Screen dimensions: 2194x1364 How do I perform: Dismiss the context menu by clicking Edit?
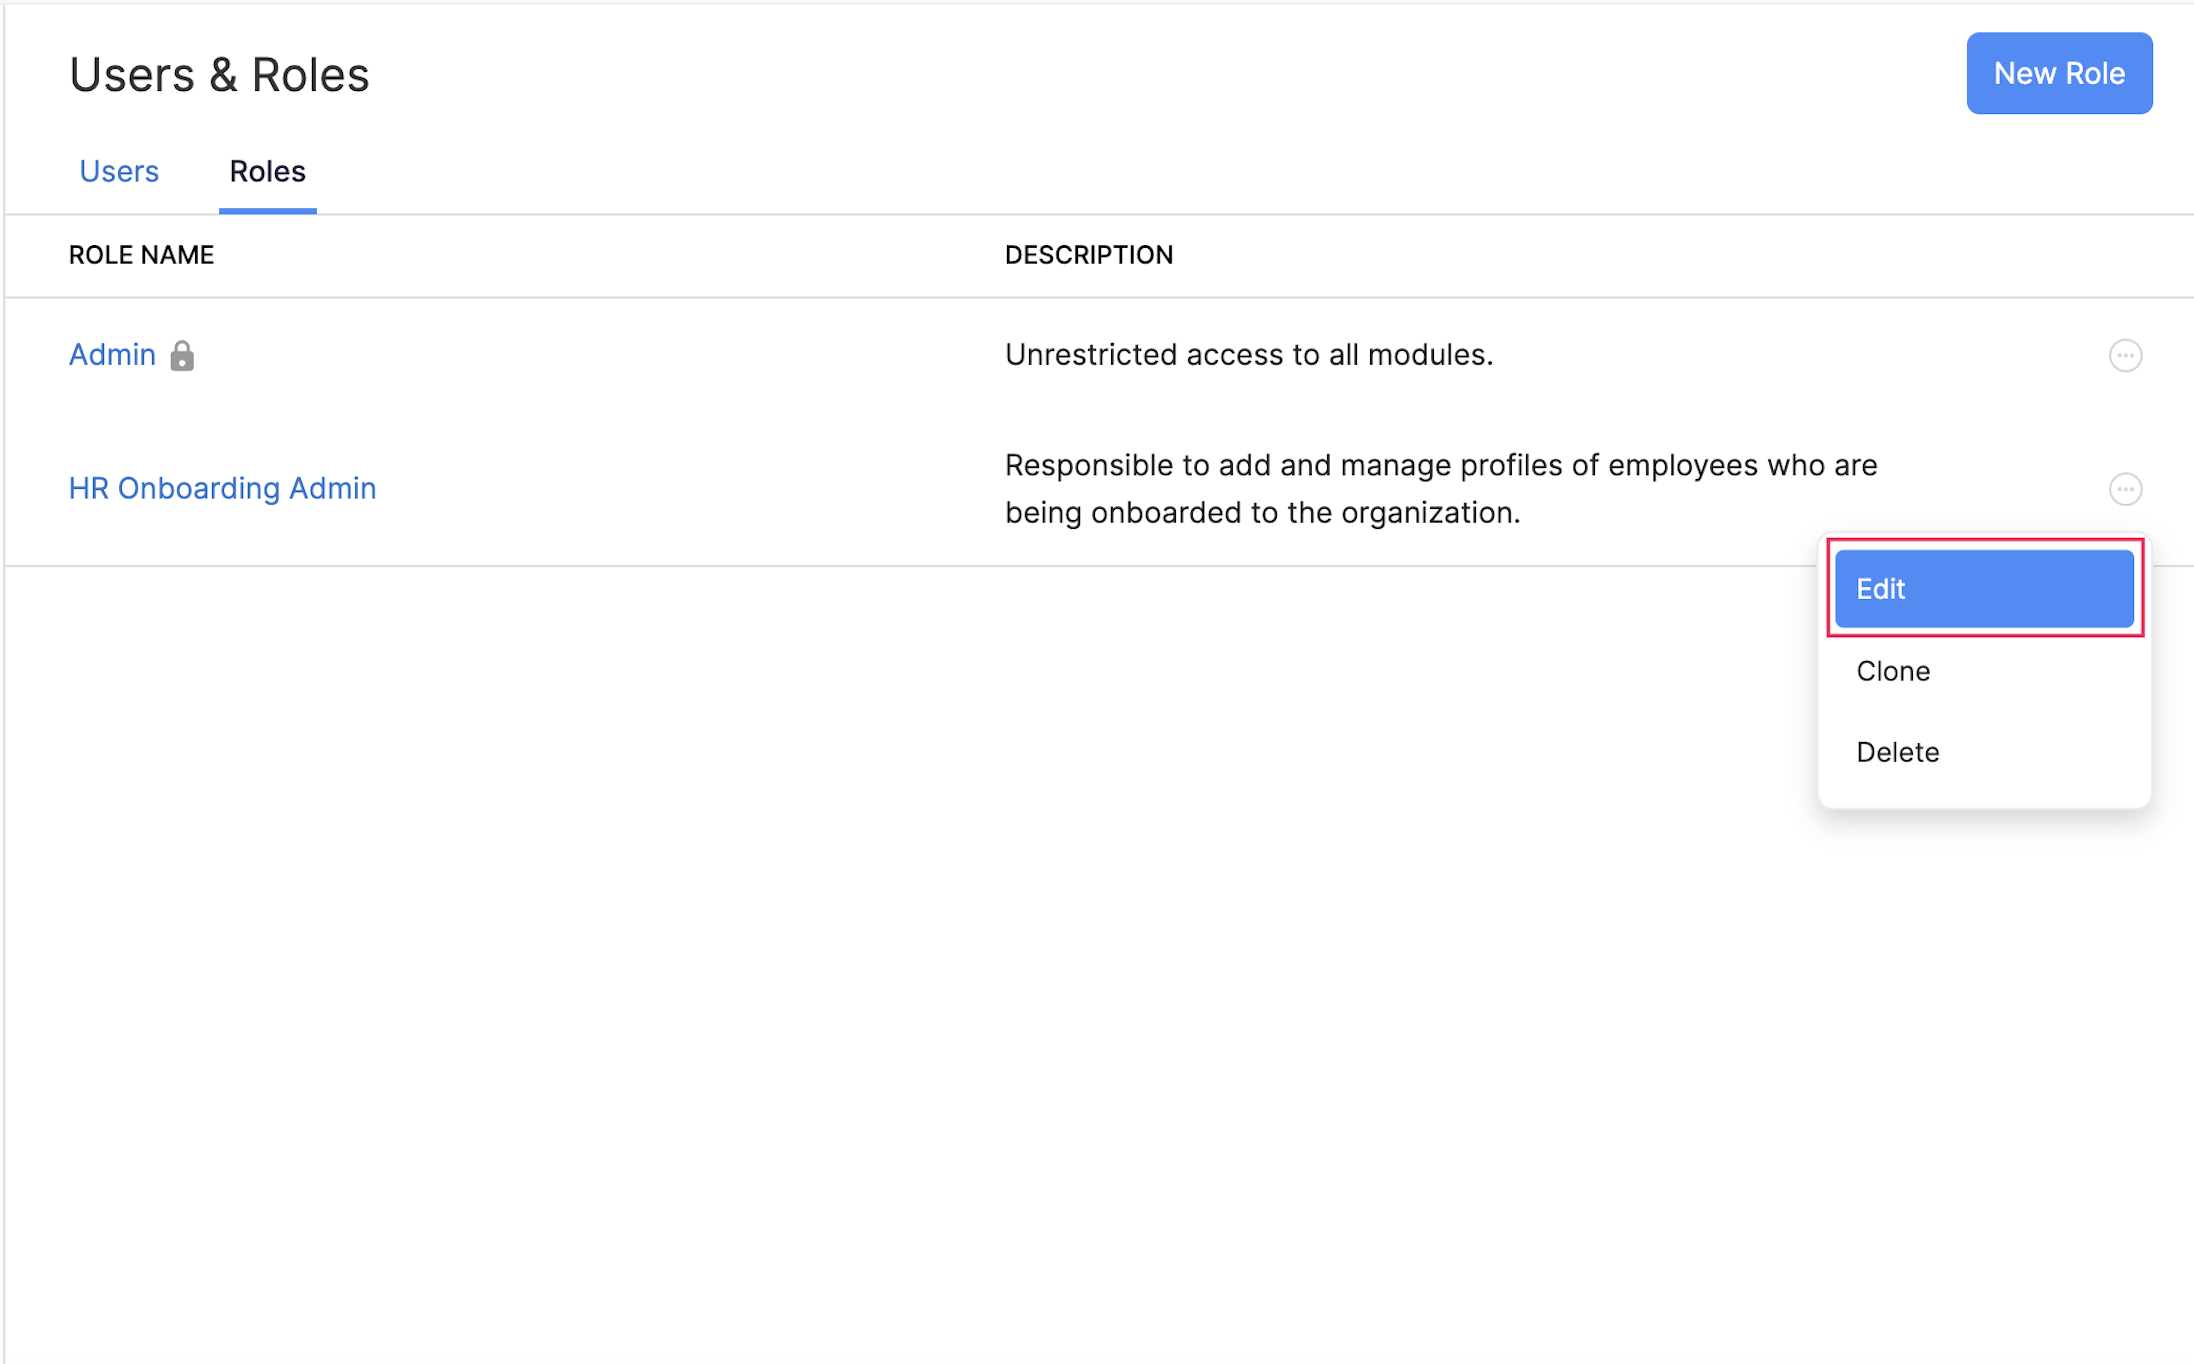[1983, 588]
